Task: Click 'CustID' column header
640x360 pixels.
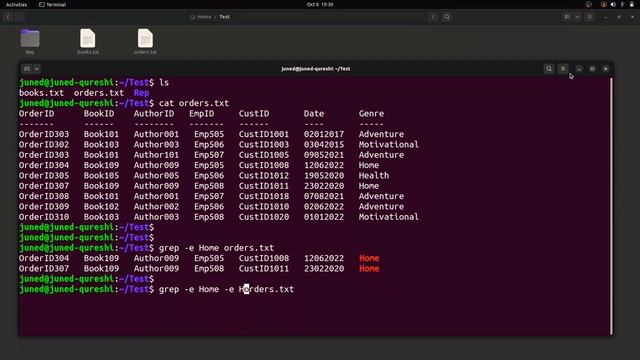Action: (x=254, y=113)
